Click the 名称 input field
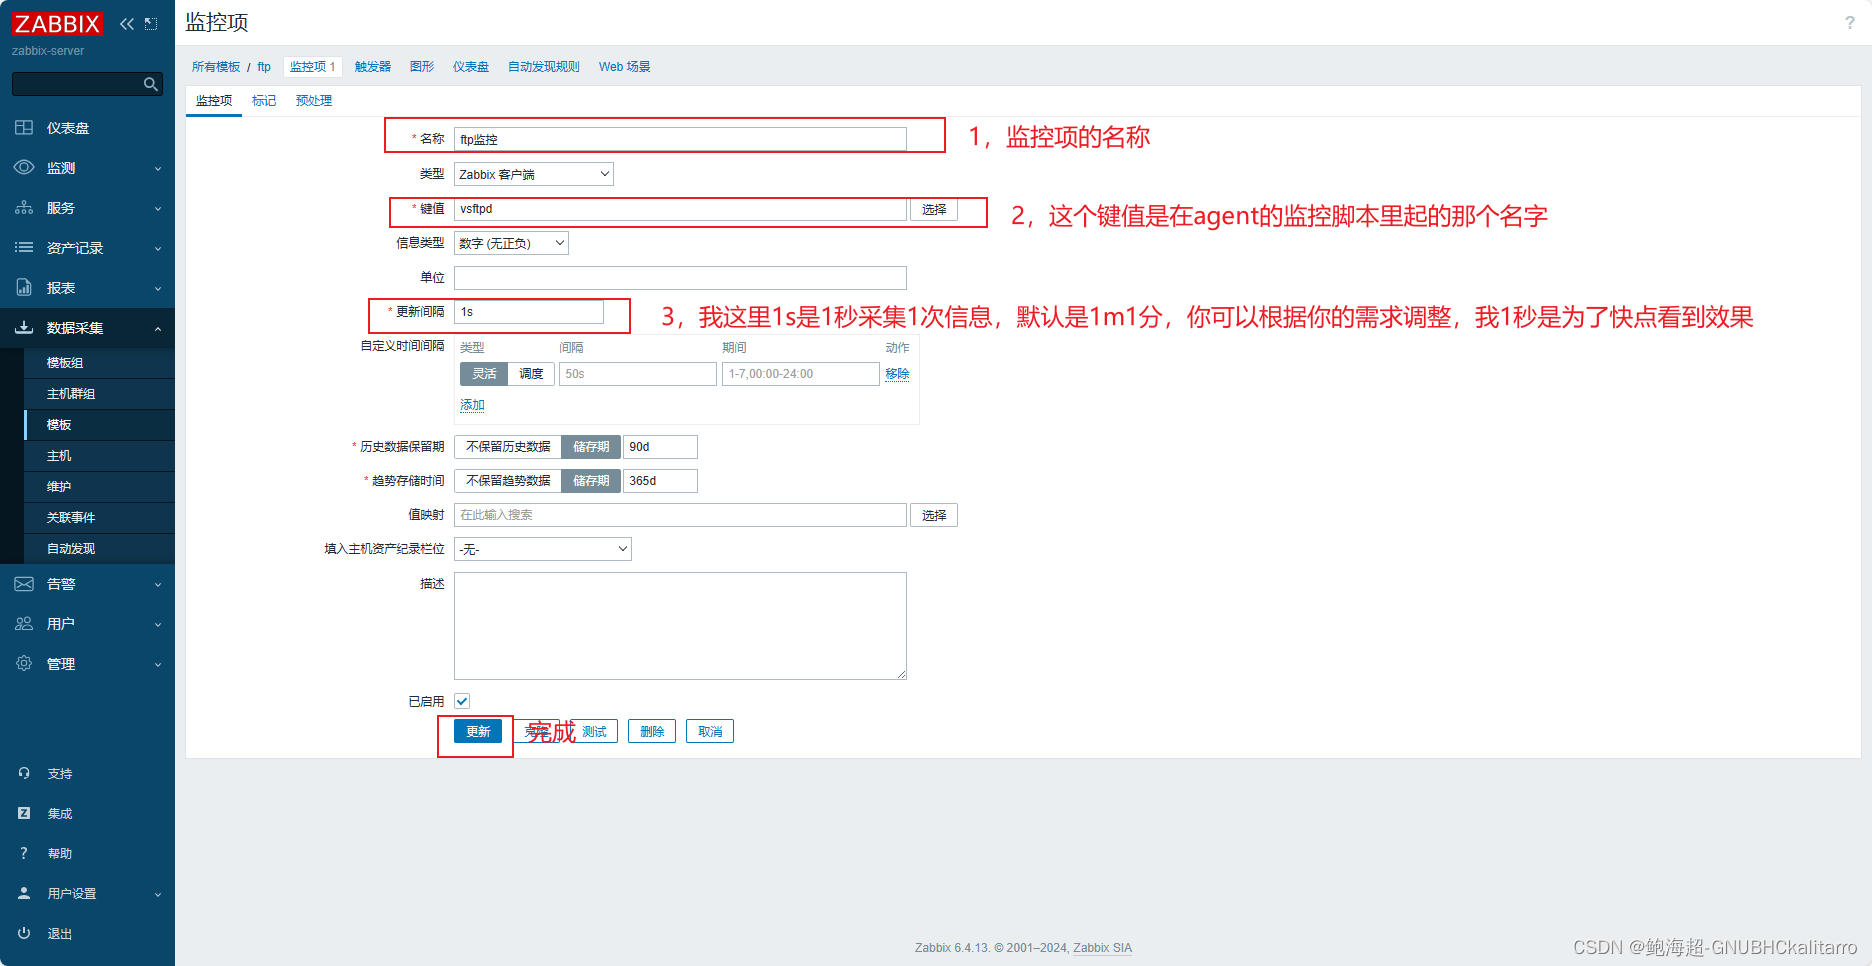 (x=680, y=139)
